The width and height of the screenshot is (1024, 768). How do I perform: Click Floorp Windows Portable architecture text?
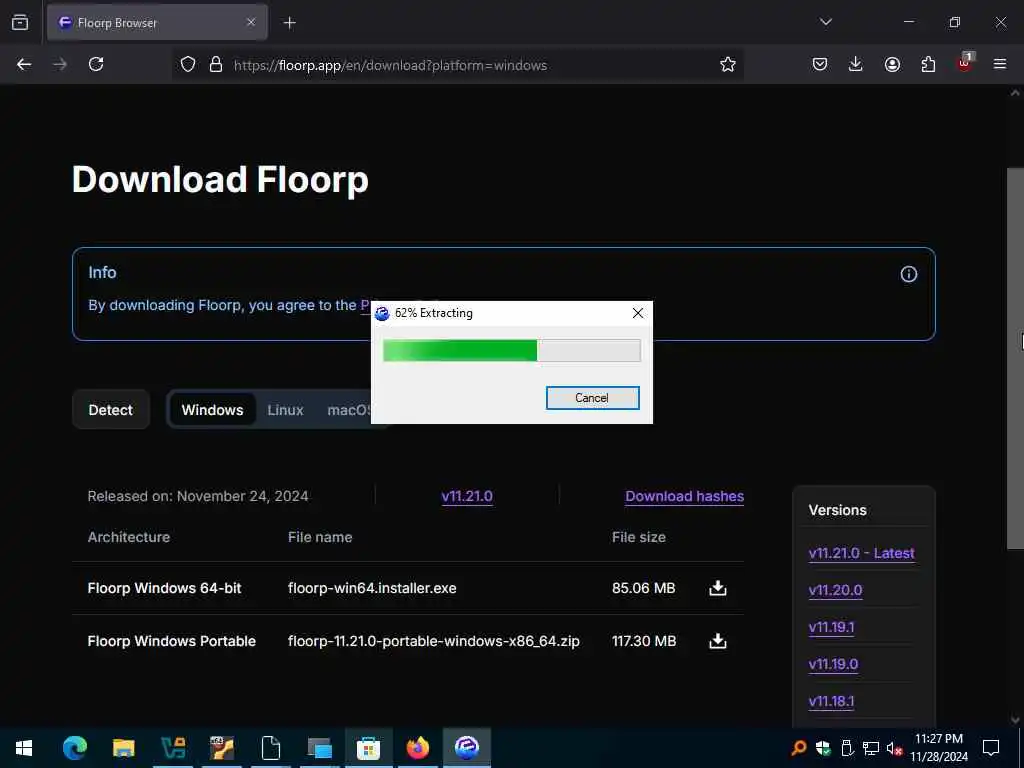coord(172,641)
